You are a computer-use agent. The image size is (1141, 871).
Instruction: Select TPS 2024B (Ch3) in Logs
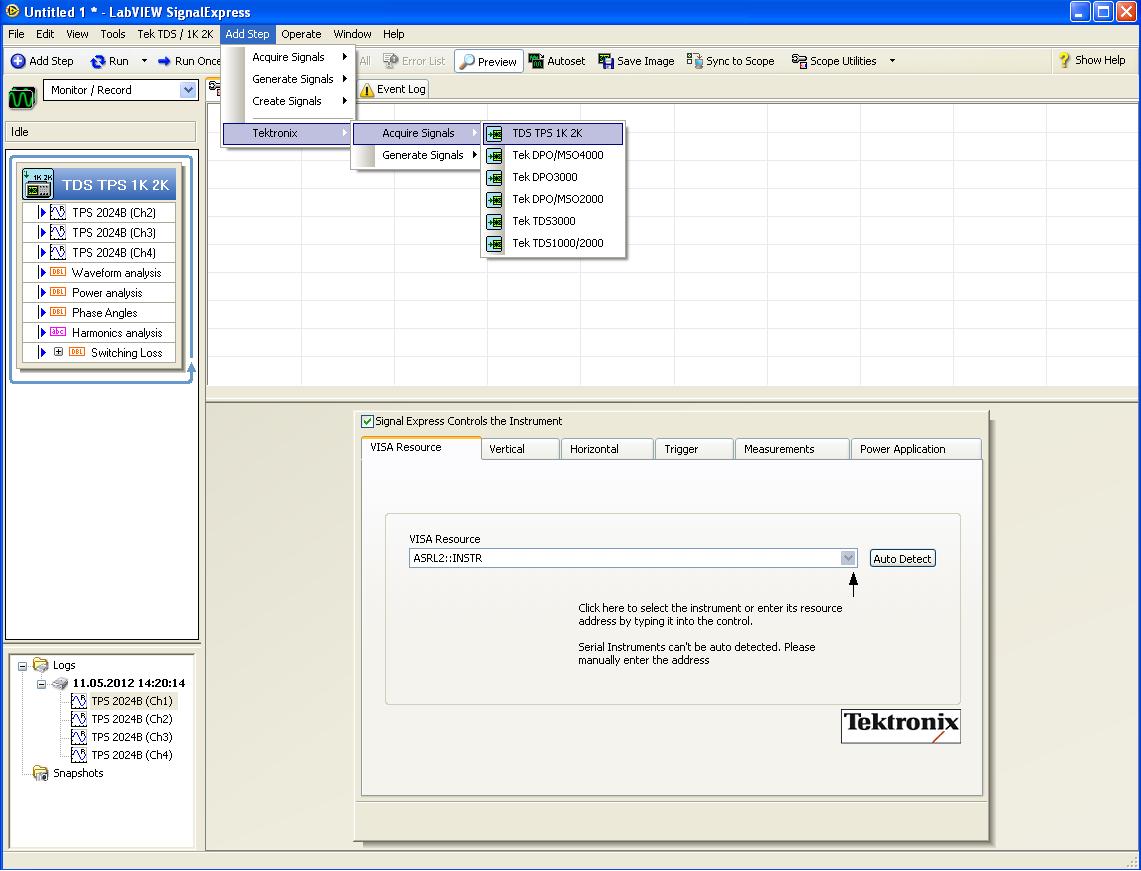tap(132, 737)
